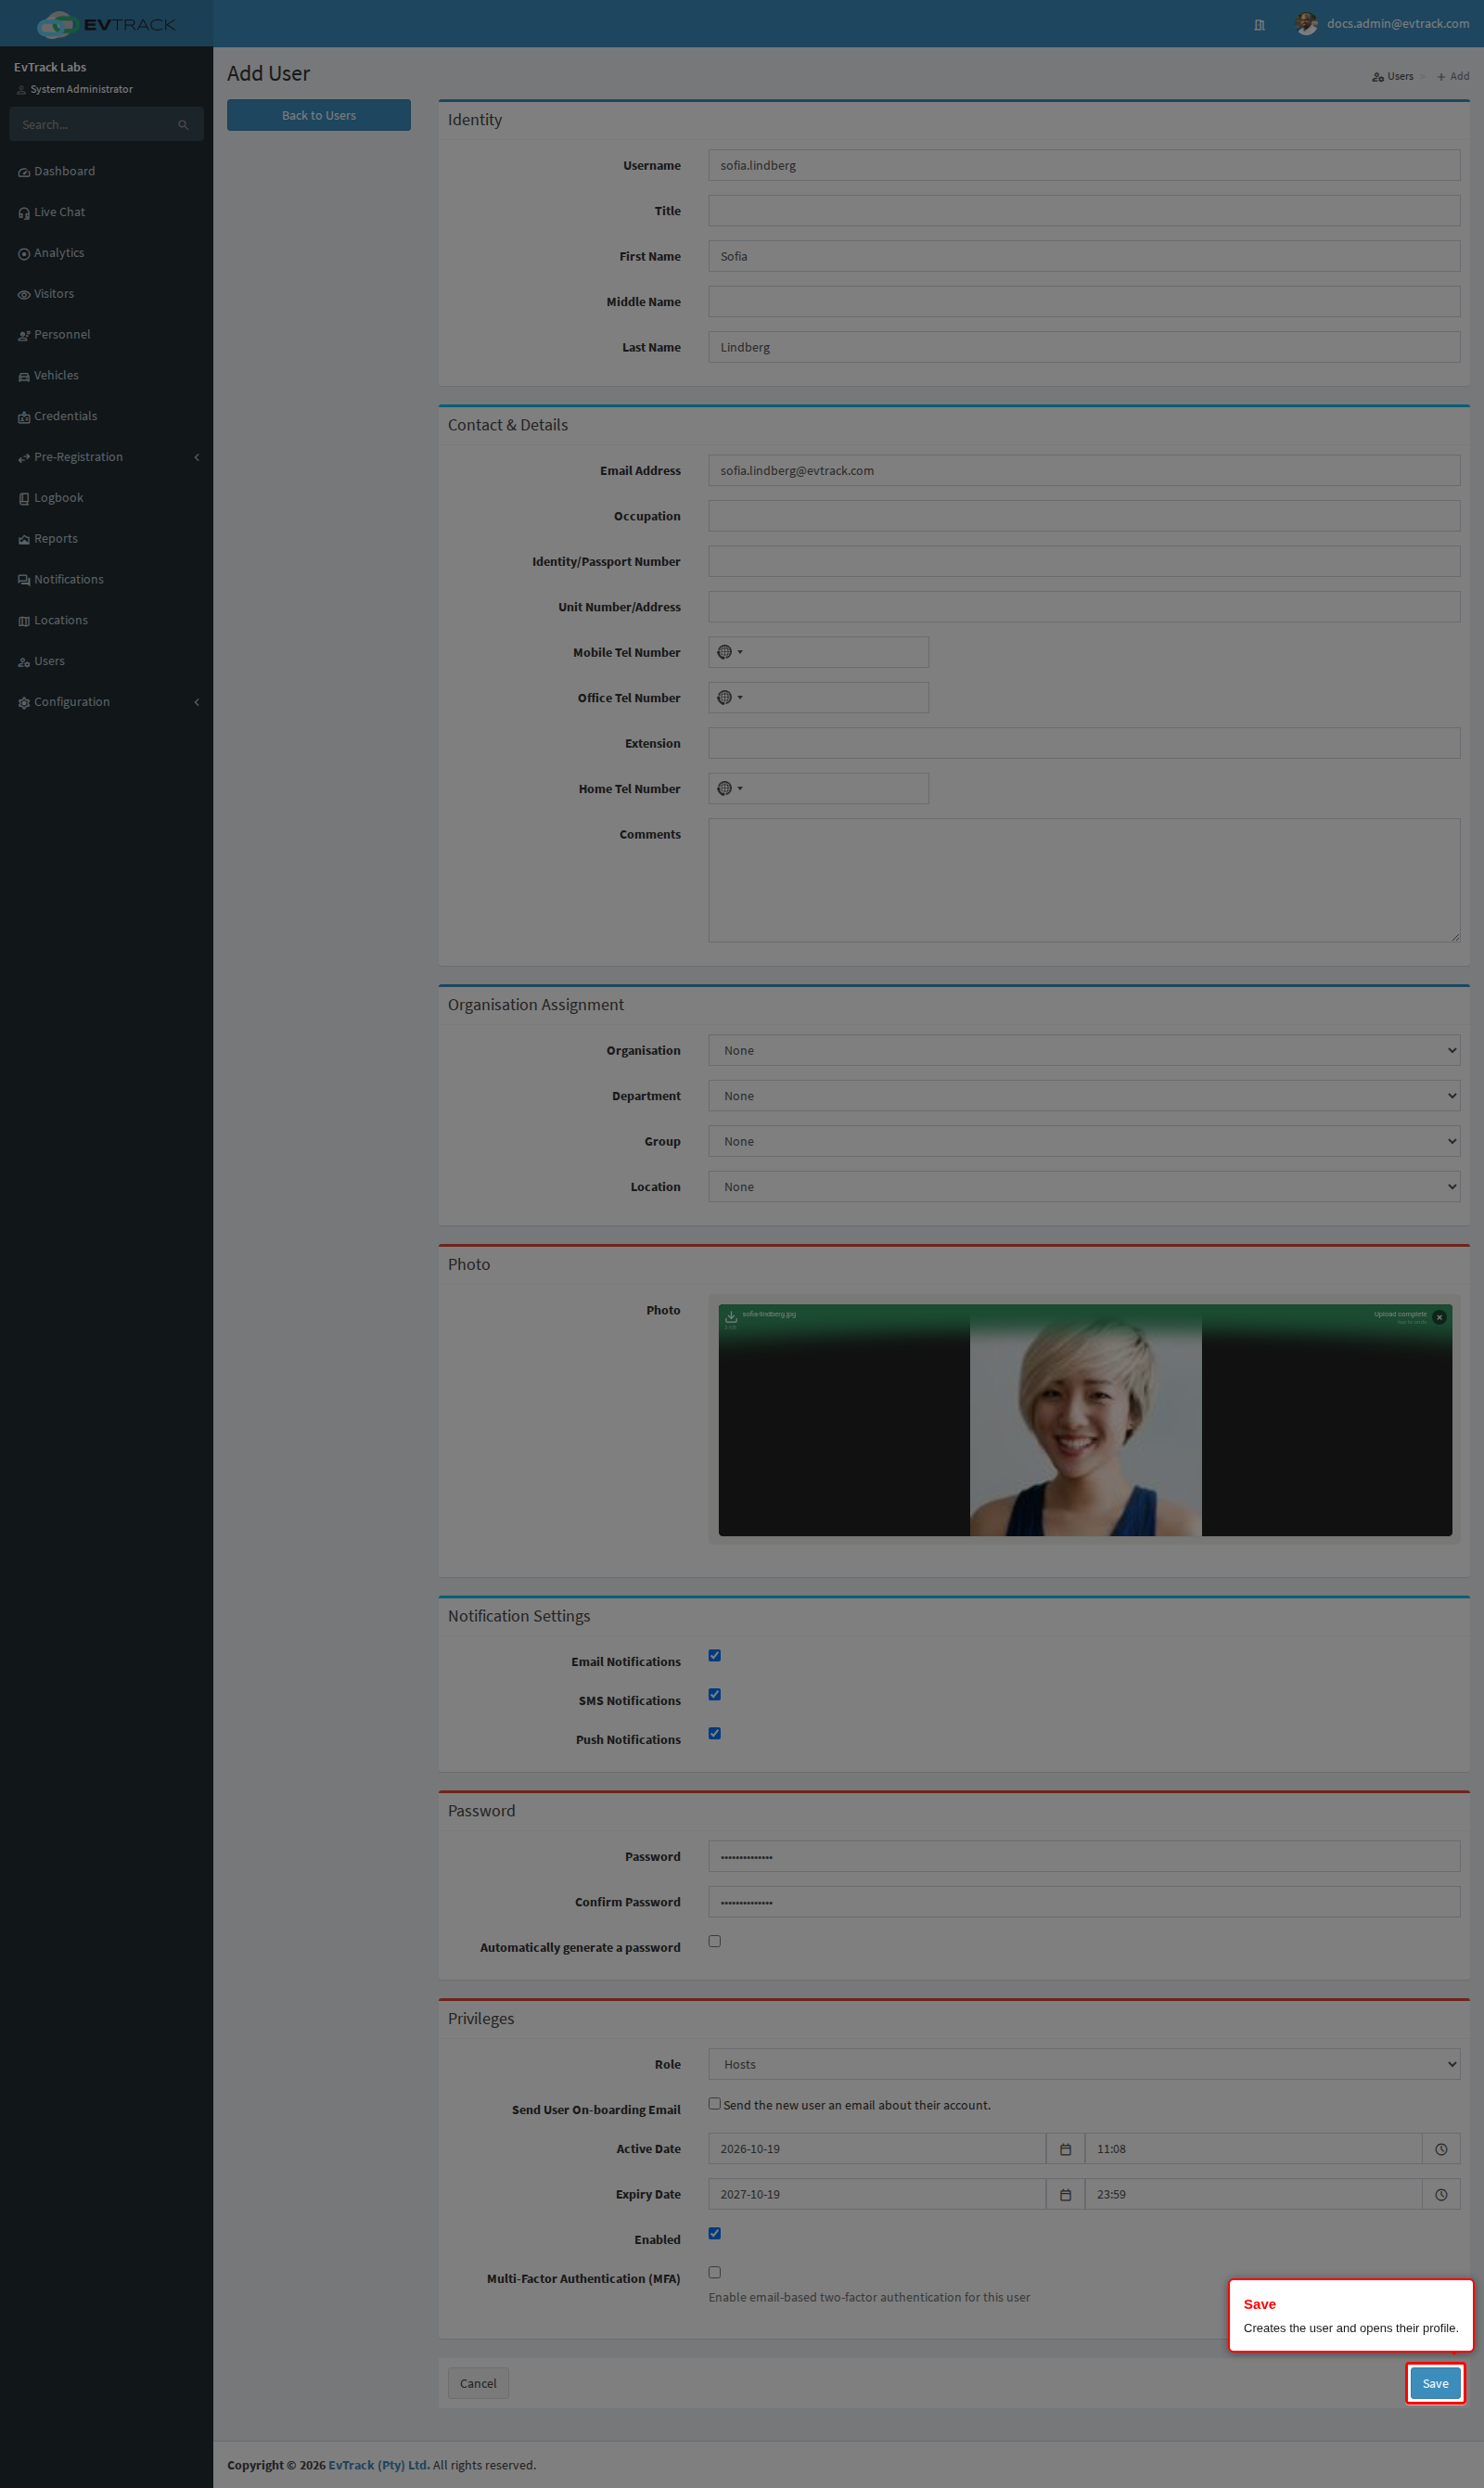Viewport: 1484px width, 2488px height.
Task: Open the header building icon
Action: click(1259, 25)
